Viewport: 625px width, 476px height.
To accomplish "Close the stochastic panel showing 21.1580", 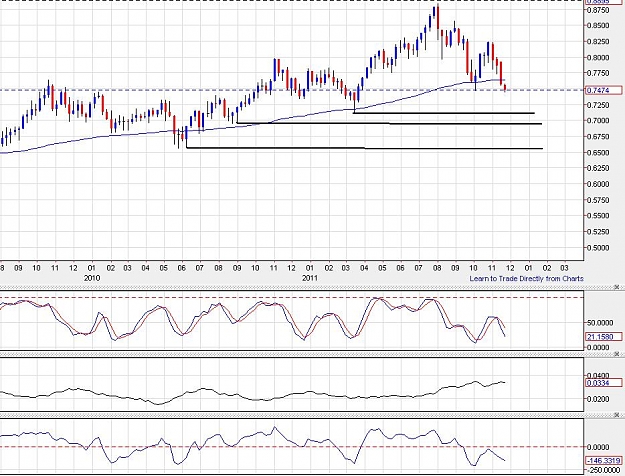I will 617,287.
